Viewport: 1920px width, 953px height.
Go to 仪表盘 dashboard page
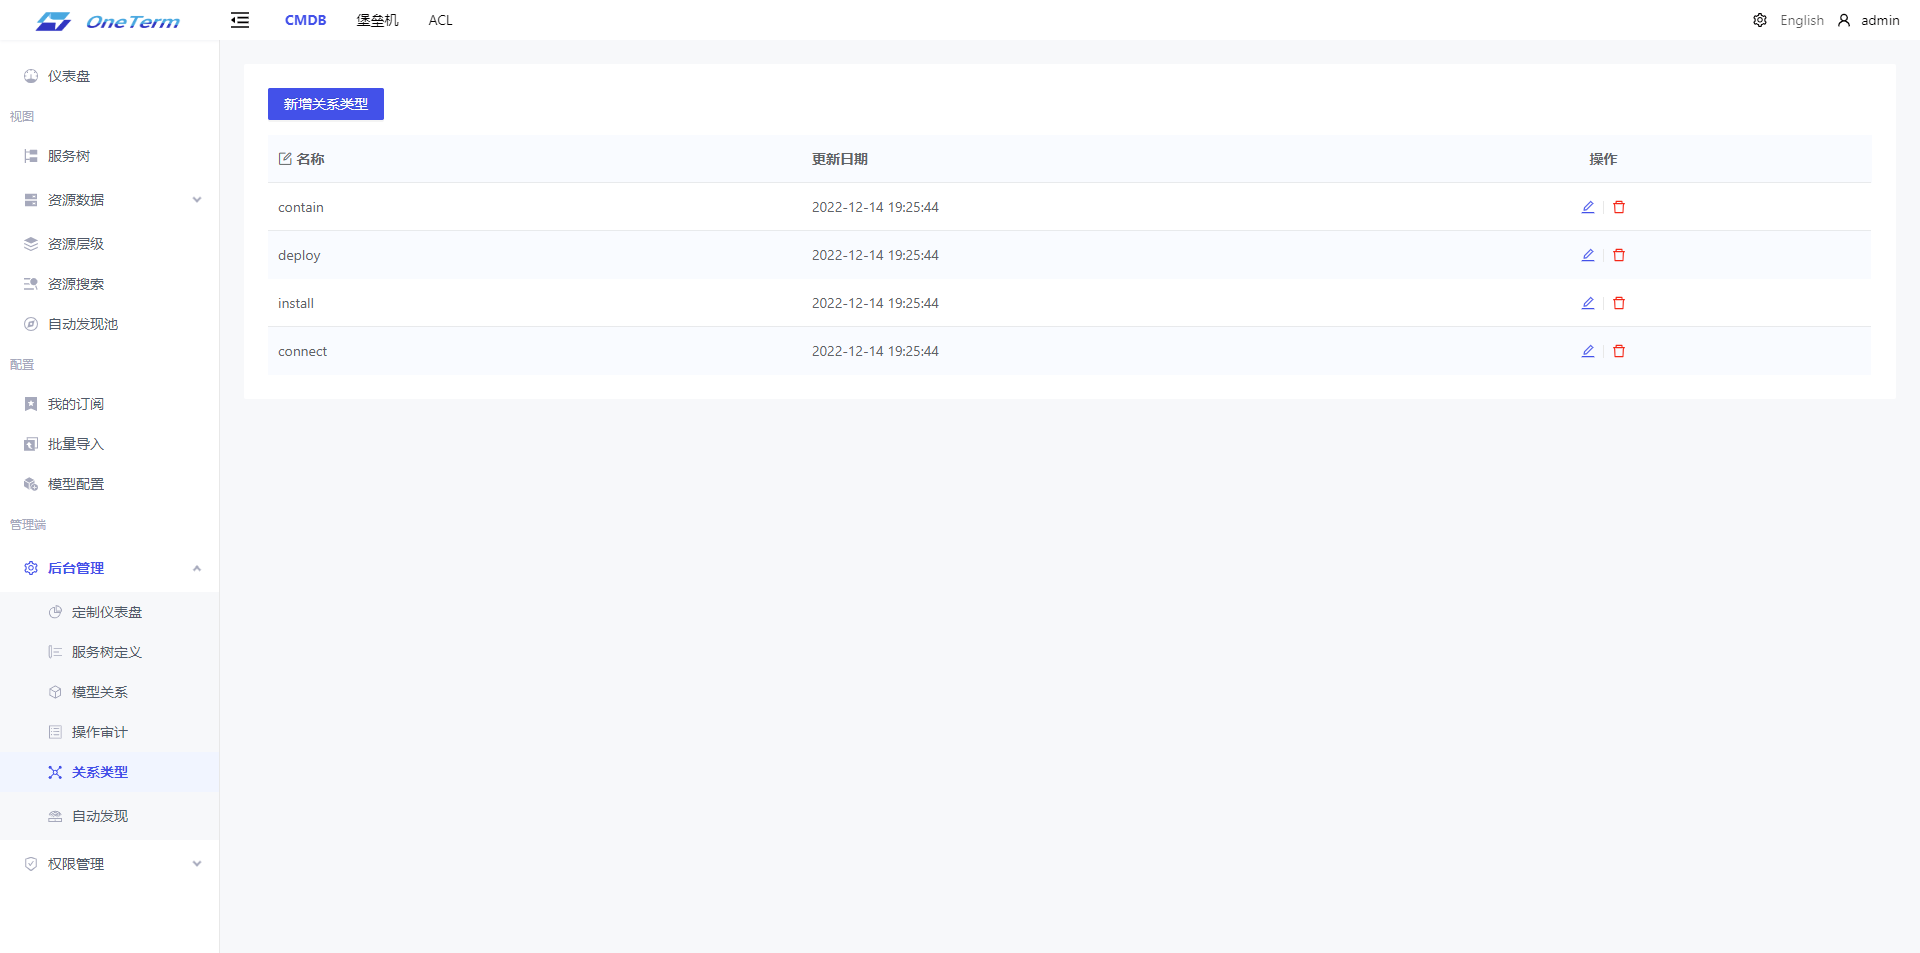pos(69,76)
